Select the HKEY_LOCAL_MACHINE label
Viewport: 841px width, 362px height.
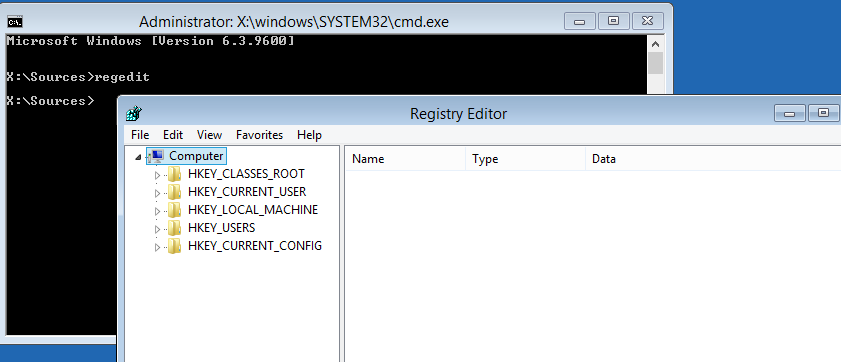pos(253,210)
